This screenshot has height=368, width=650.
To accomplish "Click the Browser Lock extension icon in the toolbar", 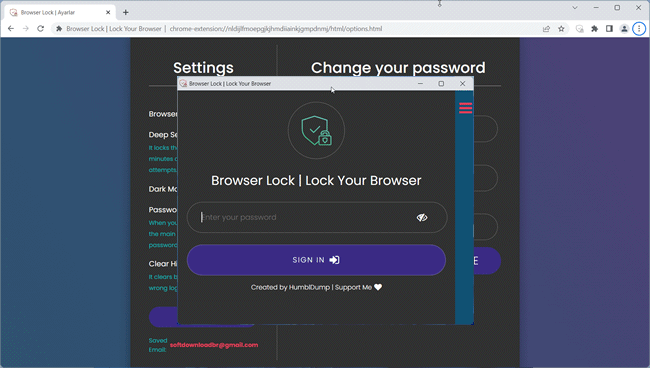I will (x=580, y=29).
